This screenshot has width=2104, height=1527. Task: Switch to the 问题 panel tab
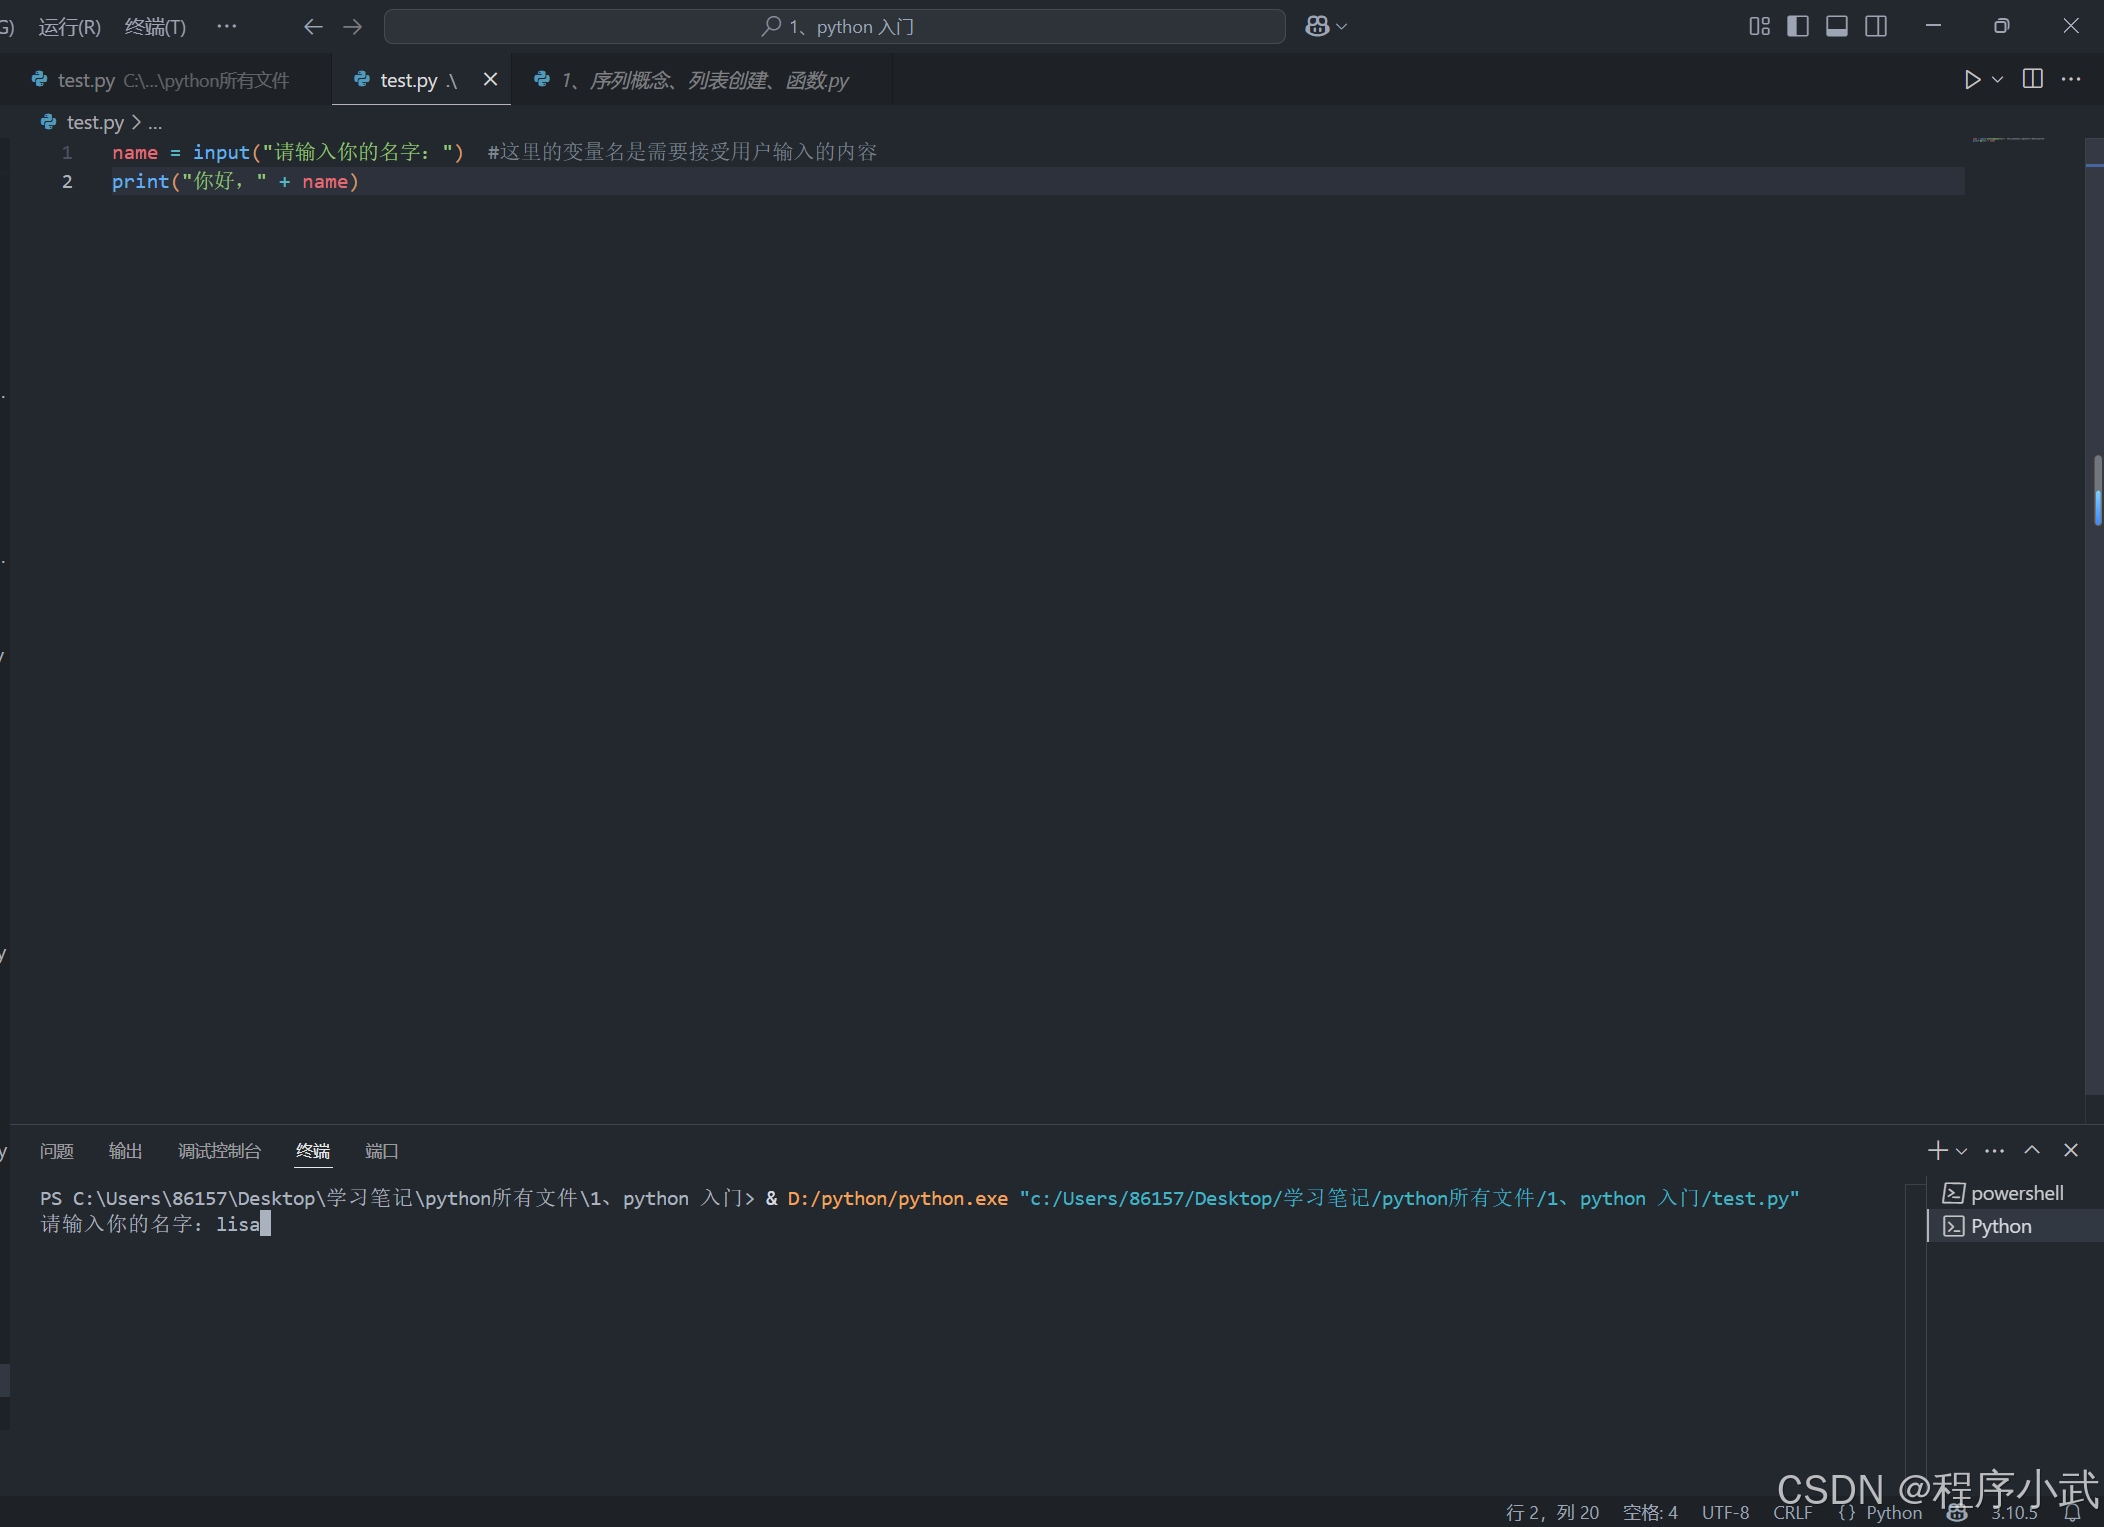click(x=57, y=1151)
